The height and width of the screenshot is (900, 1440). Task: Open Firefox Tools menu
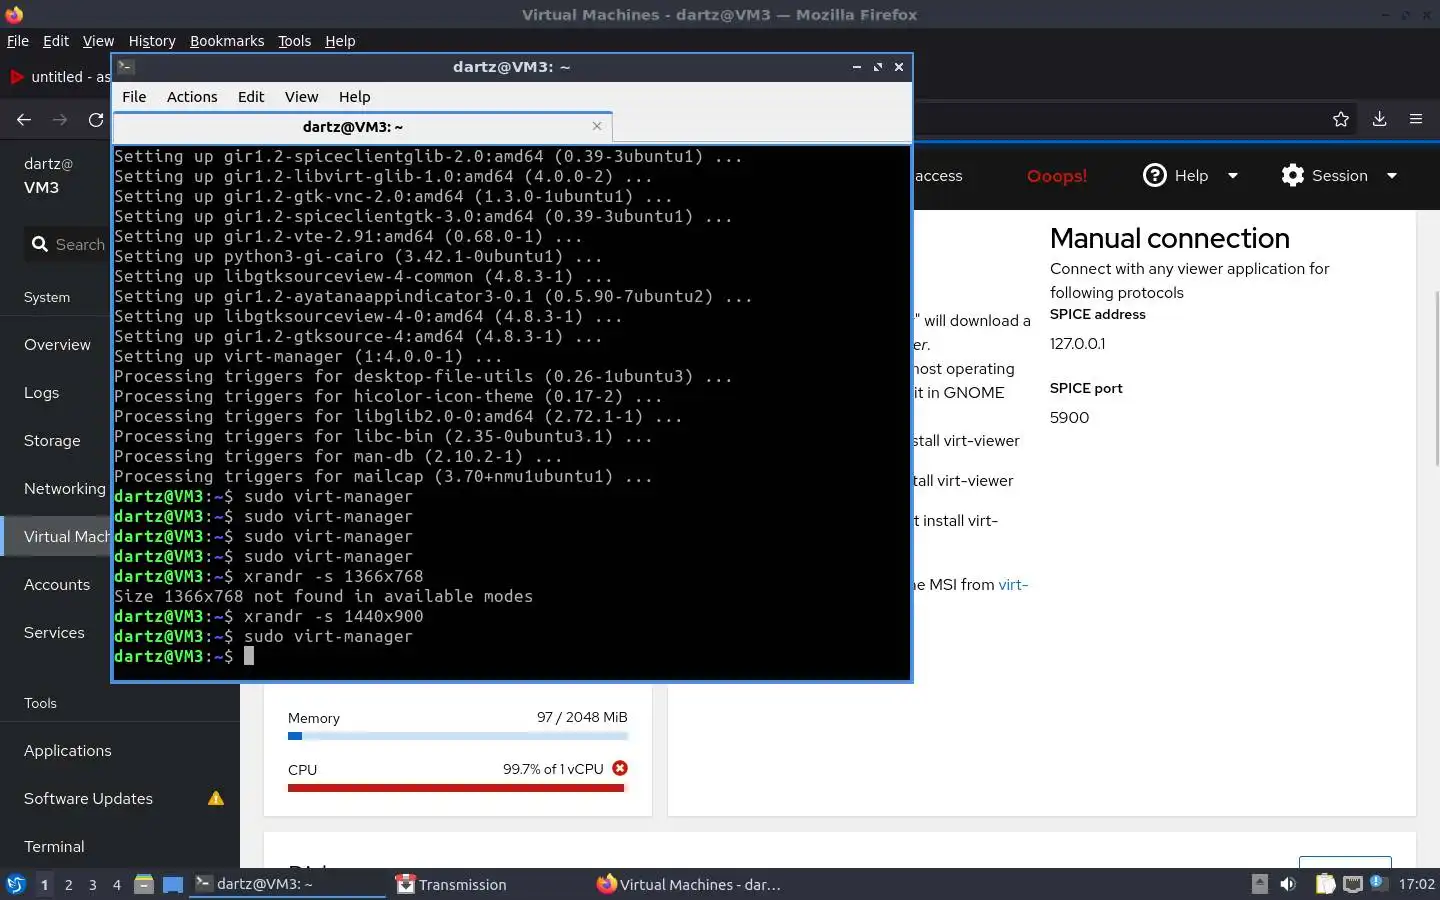click(x=294, y=41)
